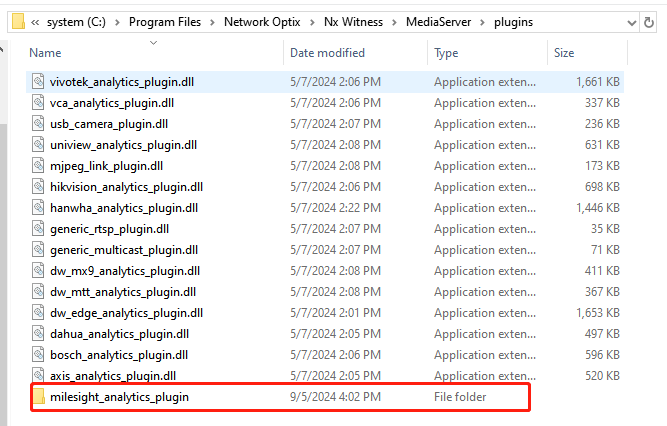The height and width of the screenshot is (426, 667).
Task: Click the milesight_analytics_plugin folder icon
Action: click(39, 397)
